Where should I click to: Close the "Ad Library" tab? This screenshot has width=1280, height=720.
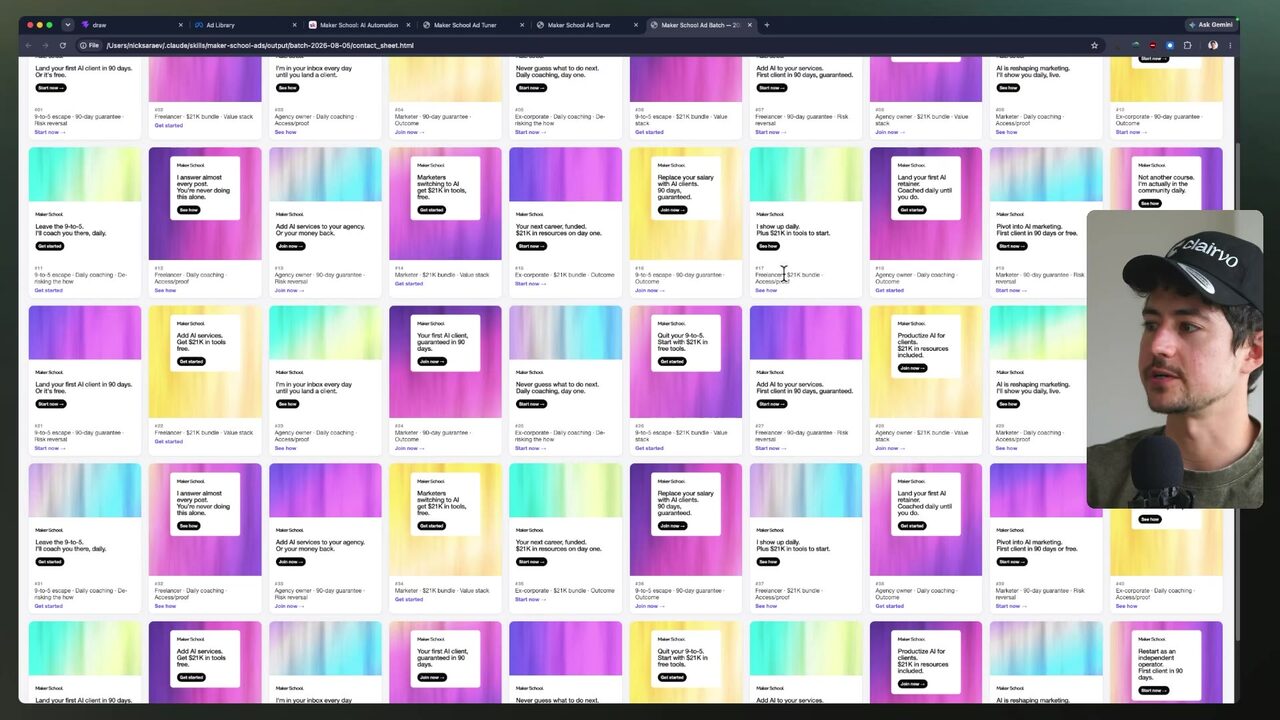pyautogui.click(x=295, y=25)
